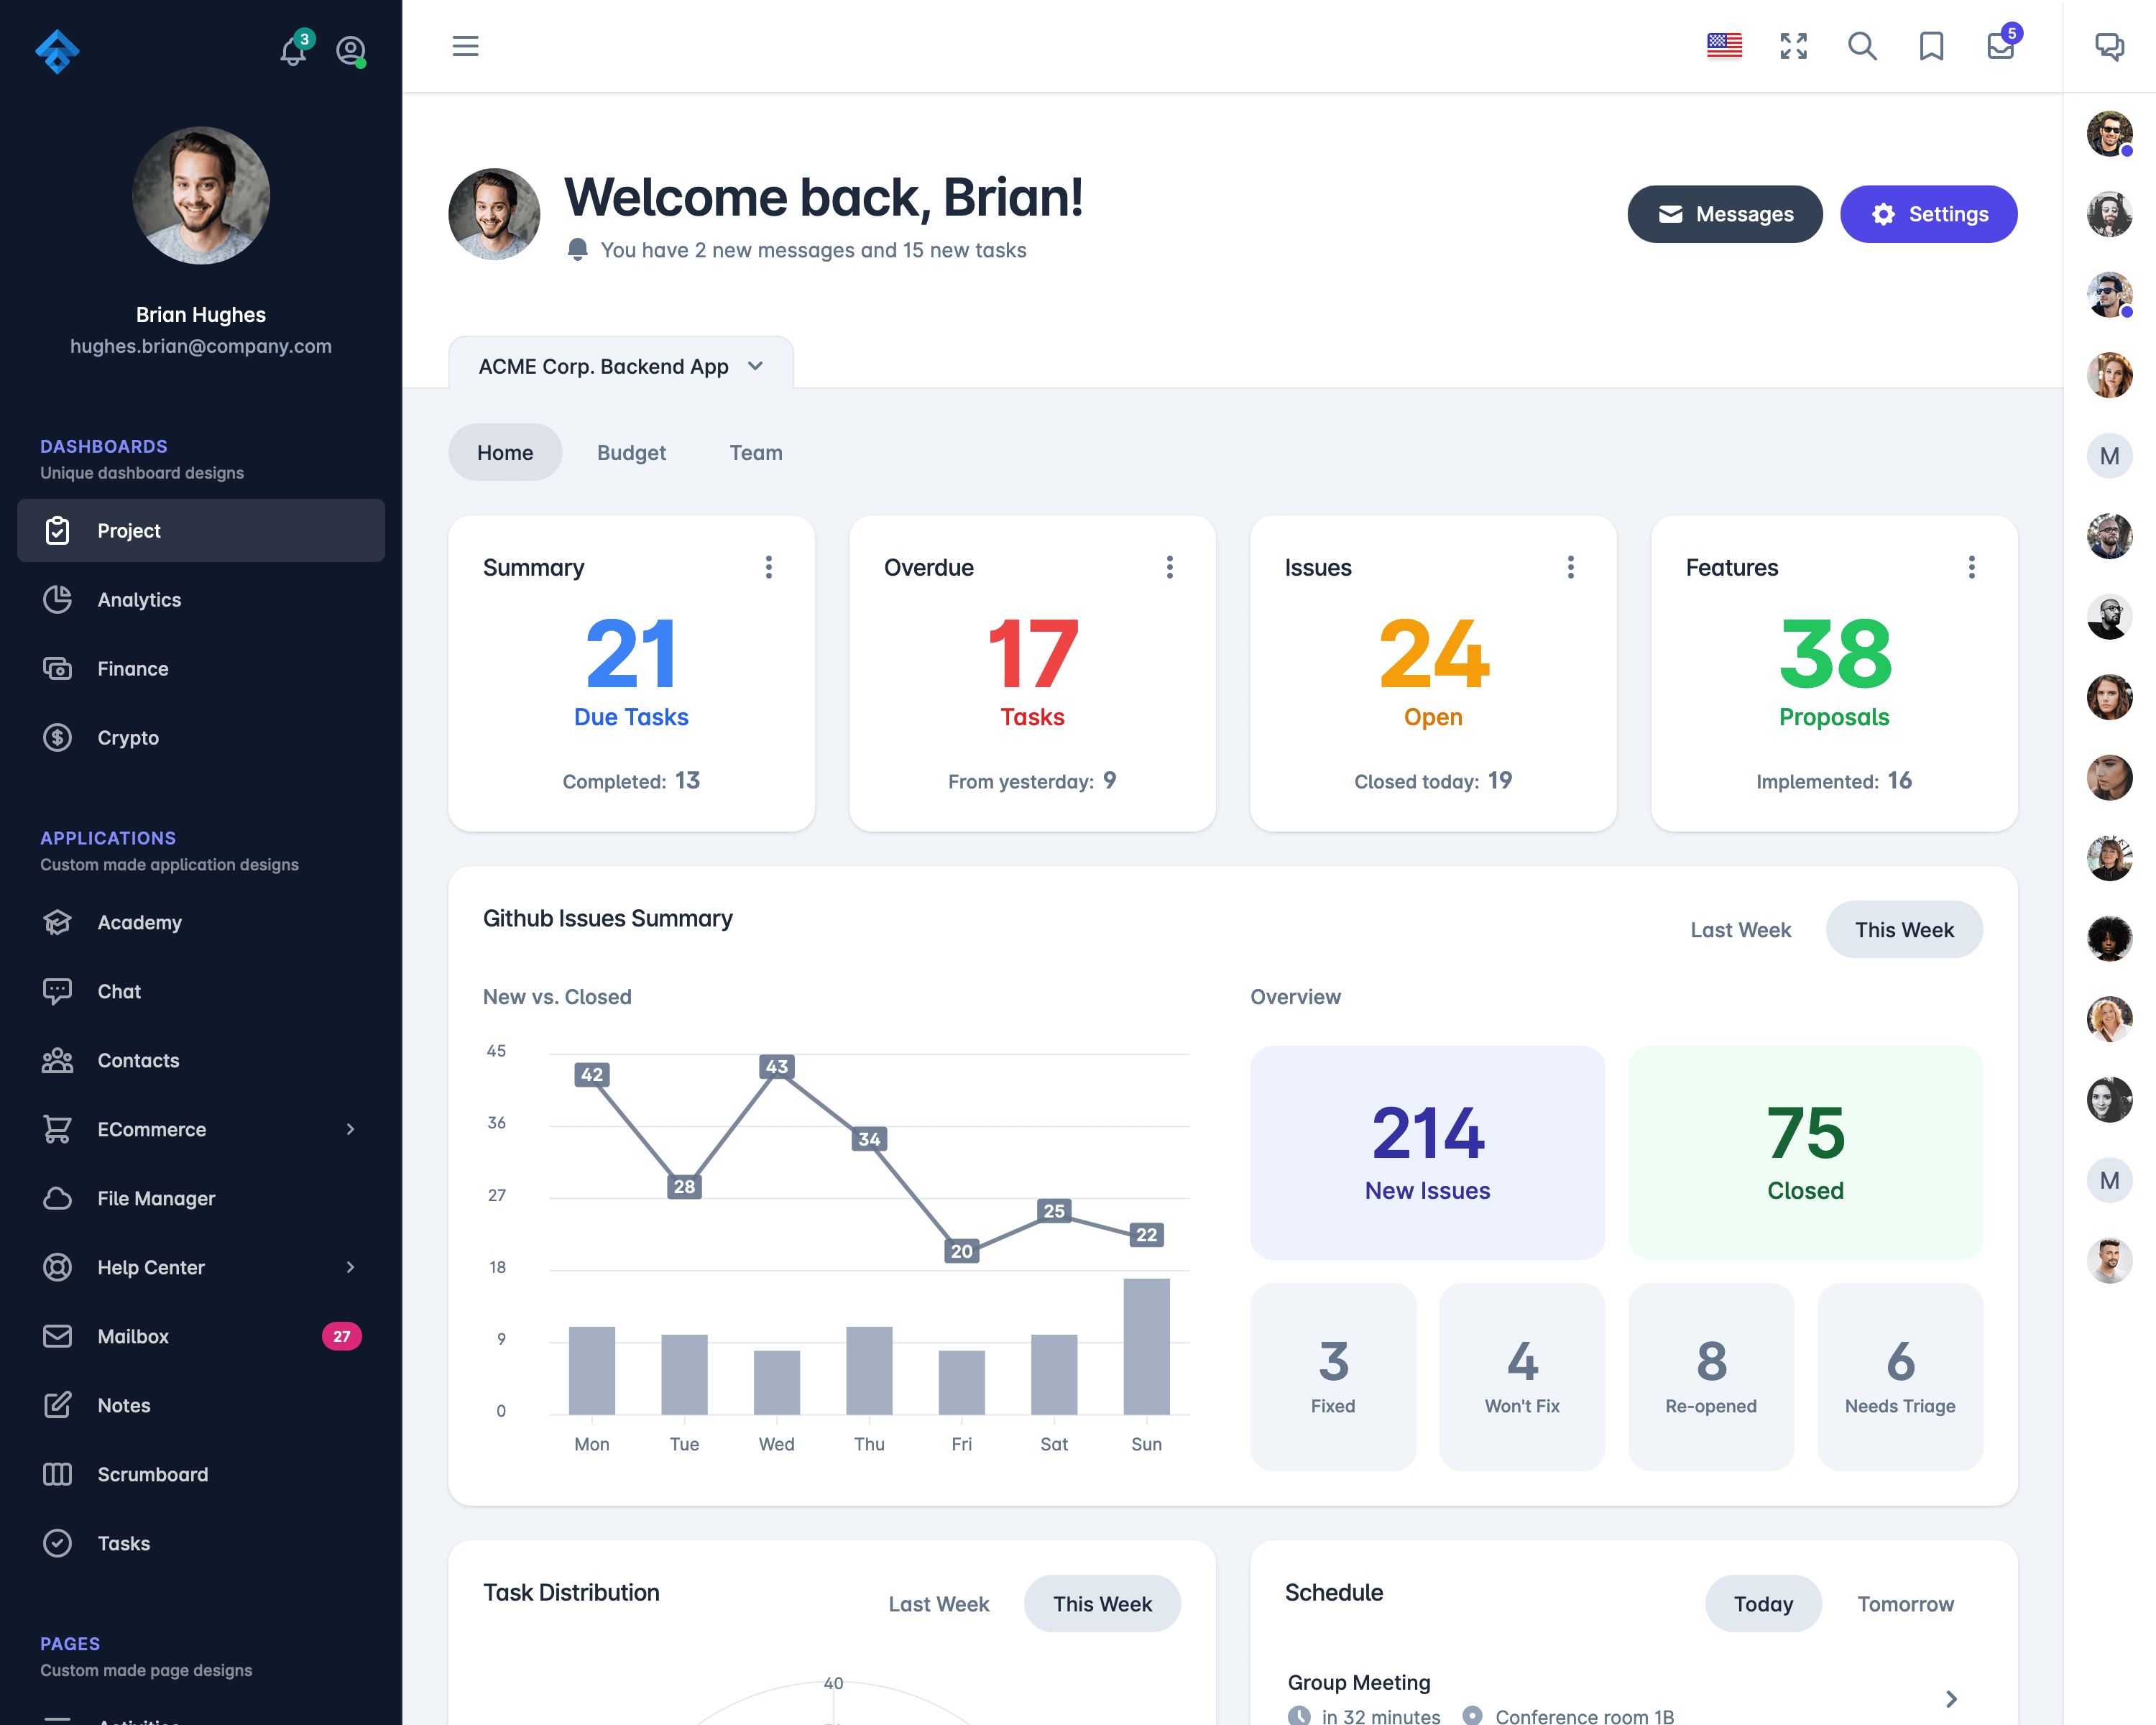Select the ECommerce expander arrow
This screenshot has width=2156, height=1725.
click(350, 1128)
